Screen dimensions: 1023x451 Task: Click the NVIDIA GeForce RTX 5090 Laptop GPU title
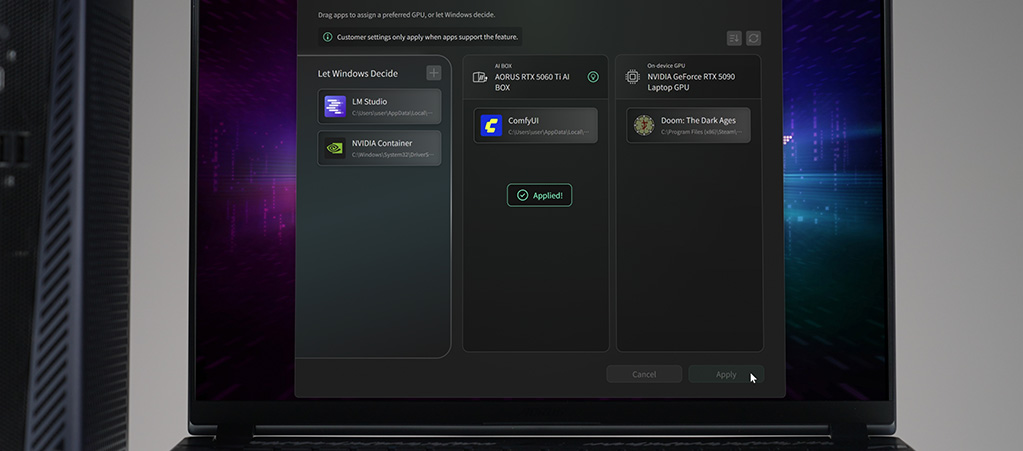pyautogui.click(x=691, y=82)
